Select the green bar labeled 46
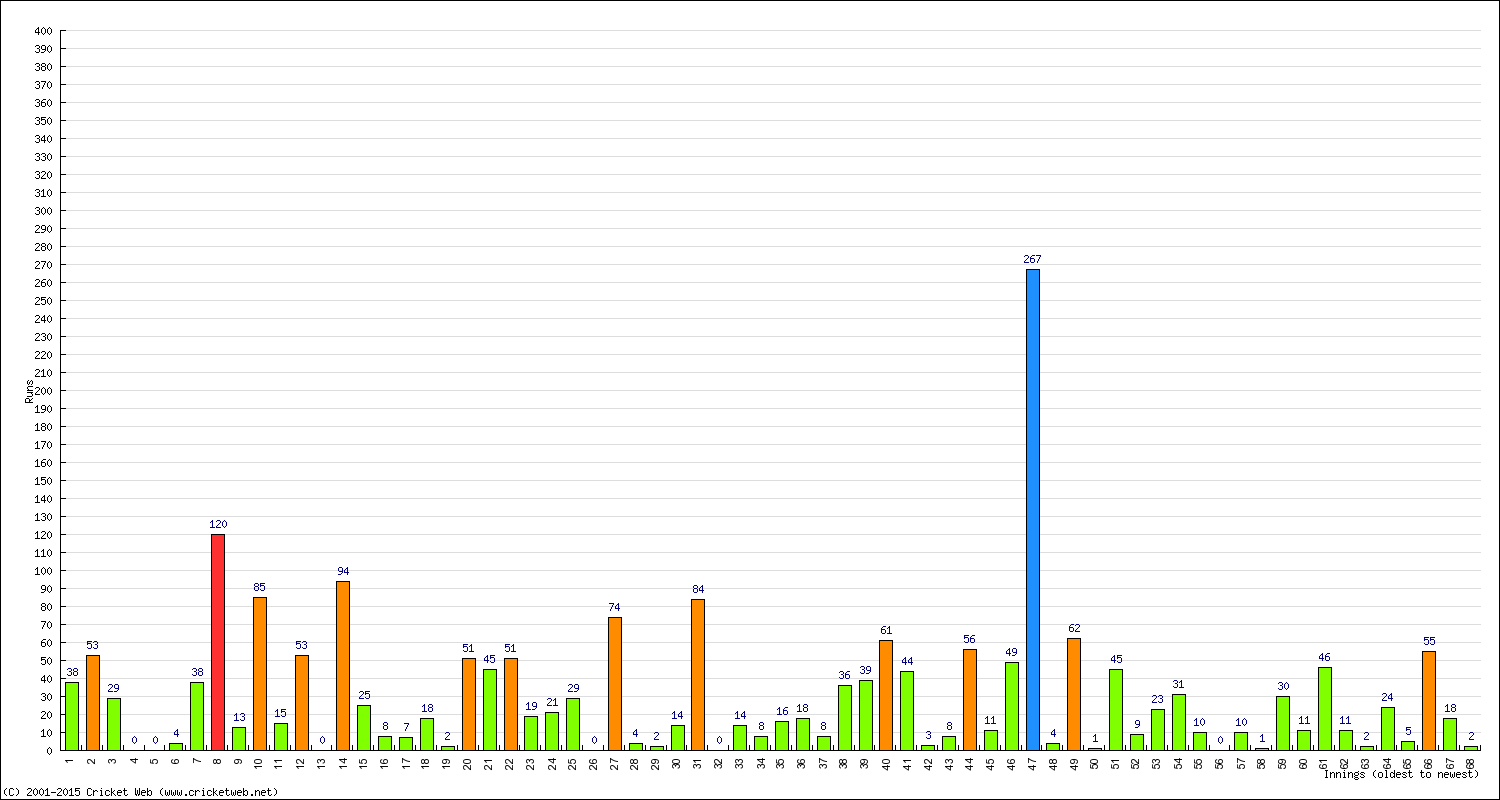Image resolution: width=1500 pixels, height=800 pixels. pos(1325,708)
